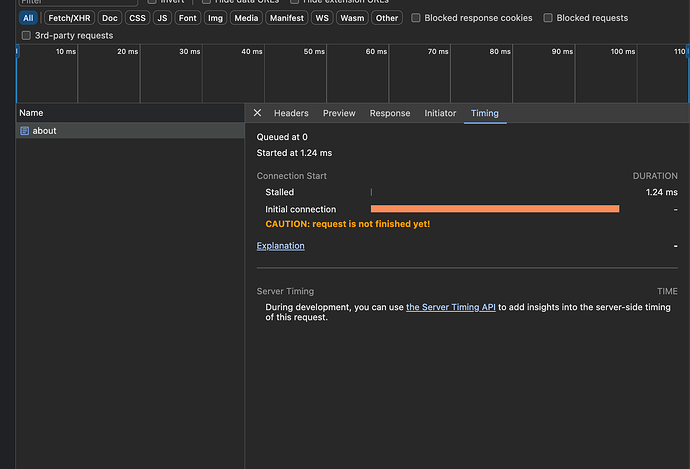Open the Server Timing API link
This screenshot has height=469, width=690.
451,307
